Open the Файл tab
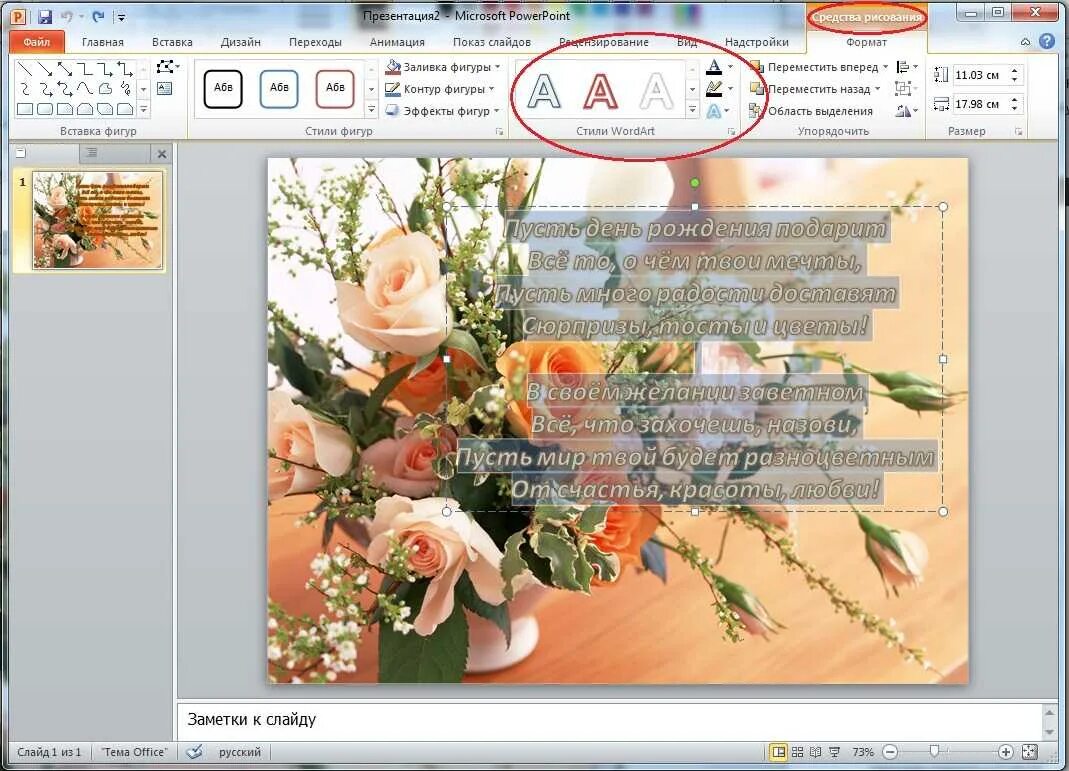 tap(37, 42)
